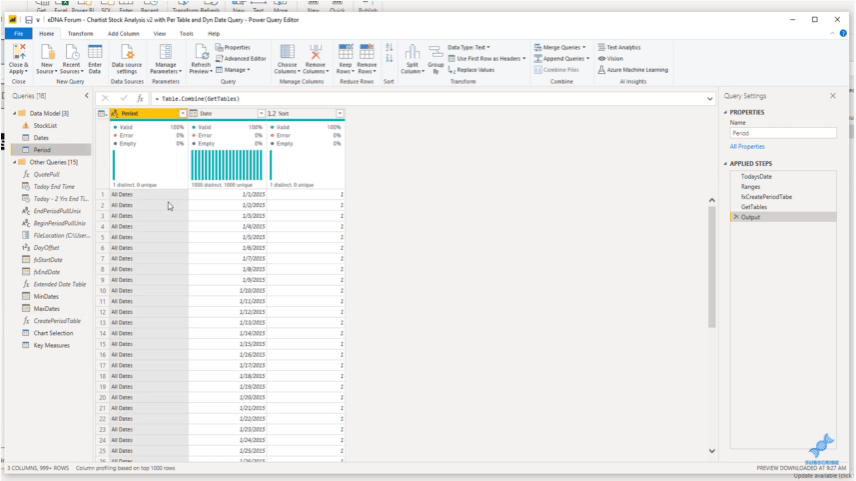Image resolution: width=856 pixels, height=481 pixels.
Task: Open the Advanced Editor
Action: coord(241,58)
